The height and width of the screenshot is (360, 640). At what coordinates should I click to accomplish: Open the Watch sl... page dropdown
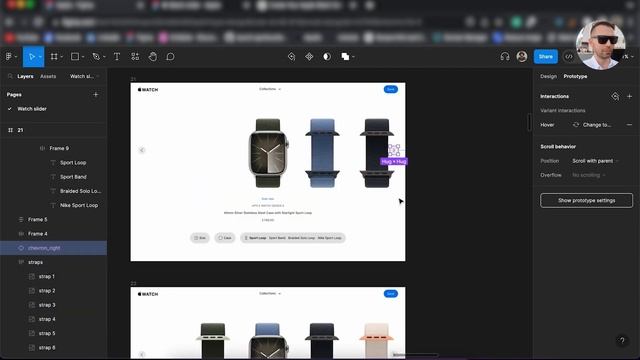84,76
